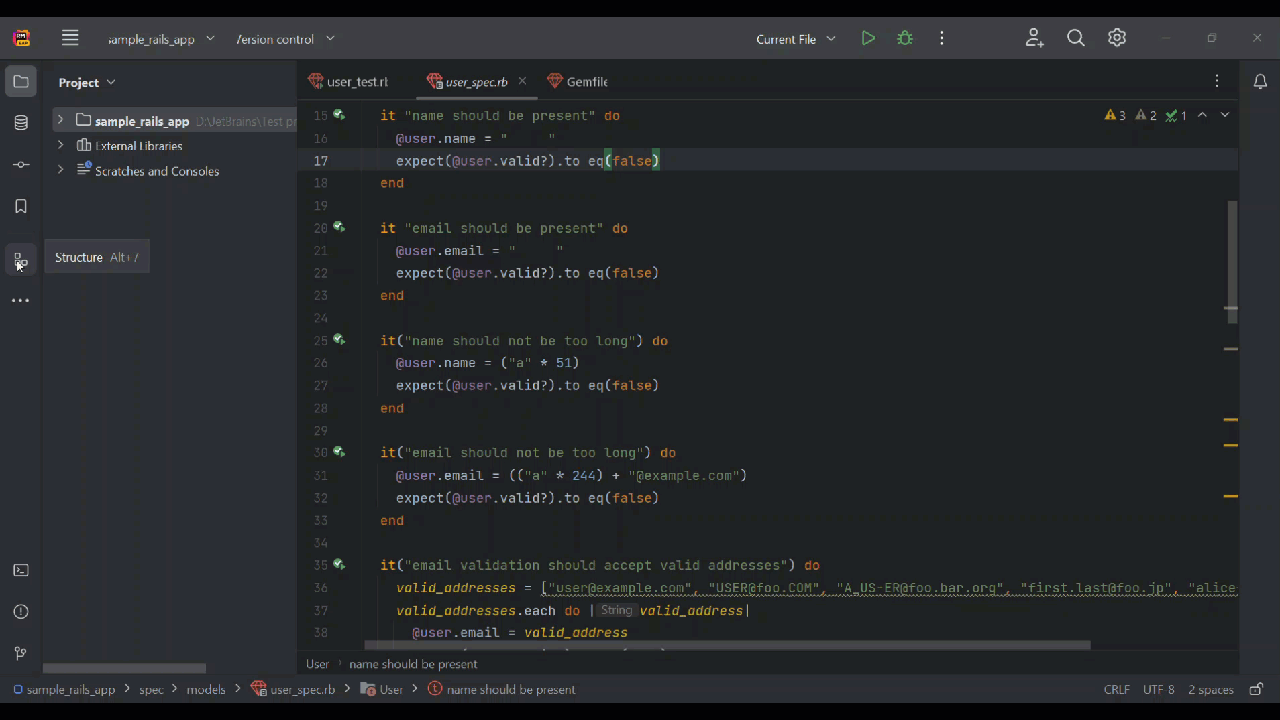Run test gutter icon on line 15

pyautogui.click(x=339, y=115)
